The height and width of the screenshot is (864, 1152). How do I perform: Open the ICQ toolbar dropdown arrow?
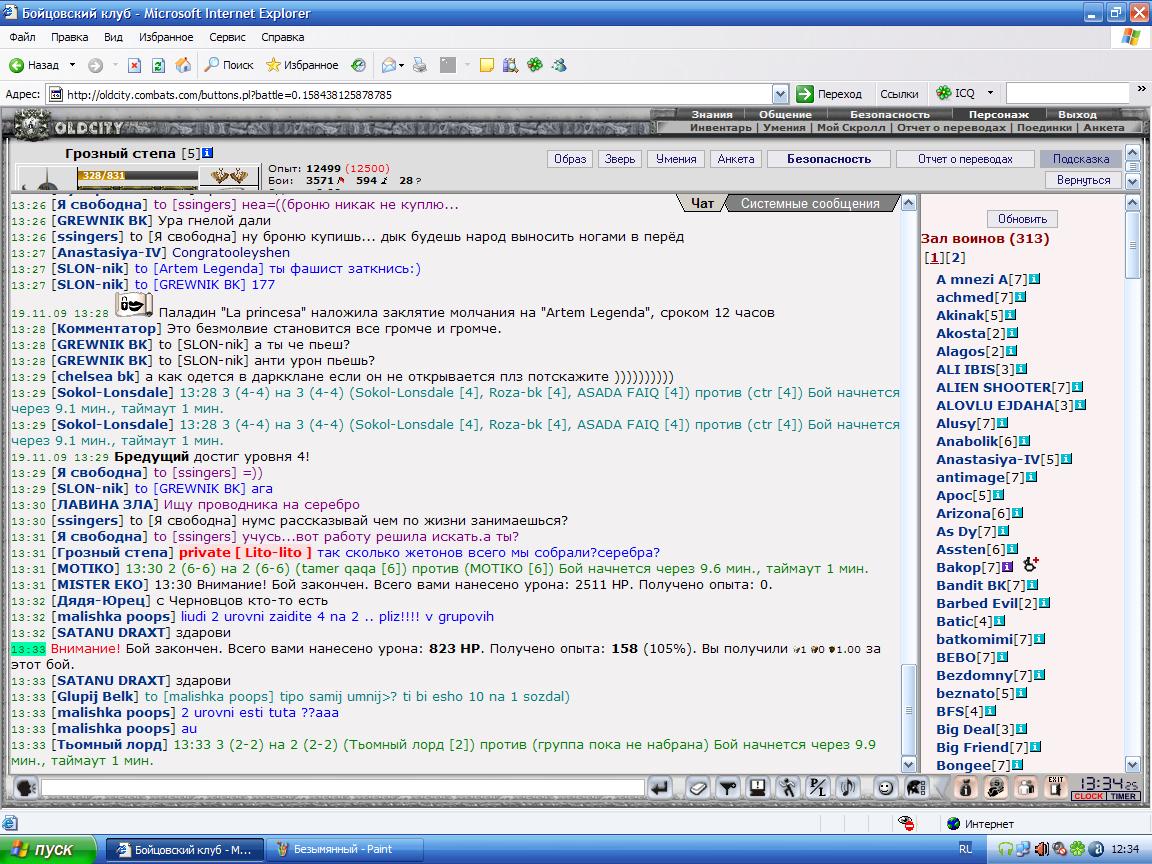[x=990, y=93]
